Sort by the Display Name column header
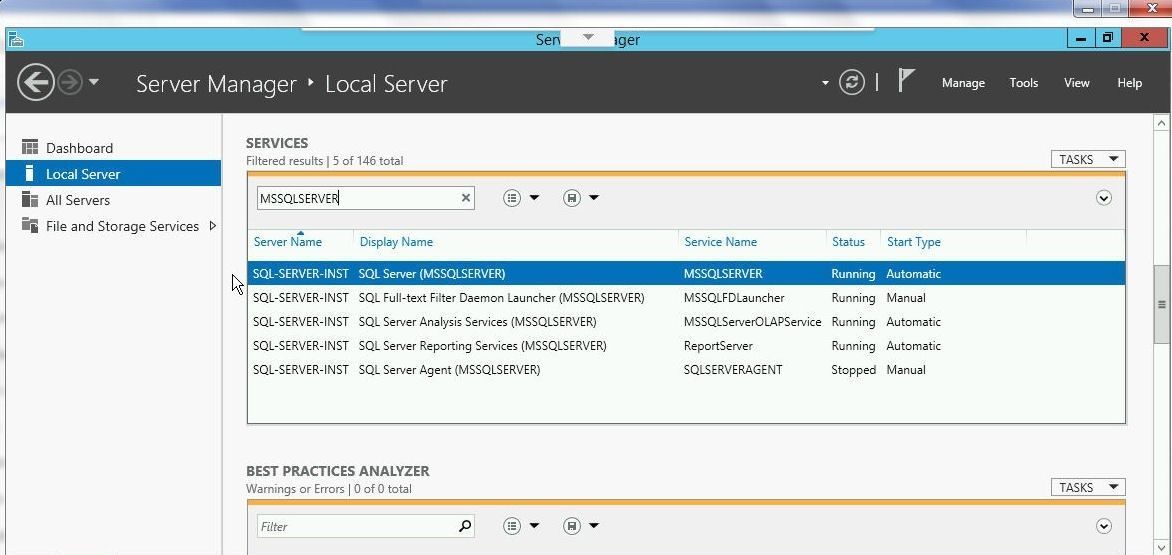Screen dimensions: 1172x555 click(x=396, y=242)
